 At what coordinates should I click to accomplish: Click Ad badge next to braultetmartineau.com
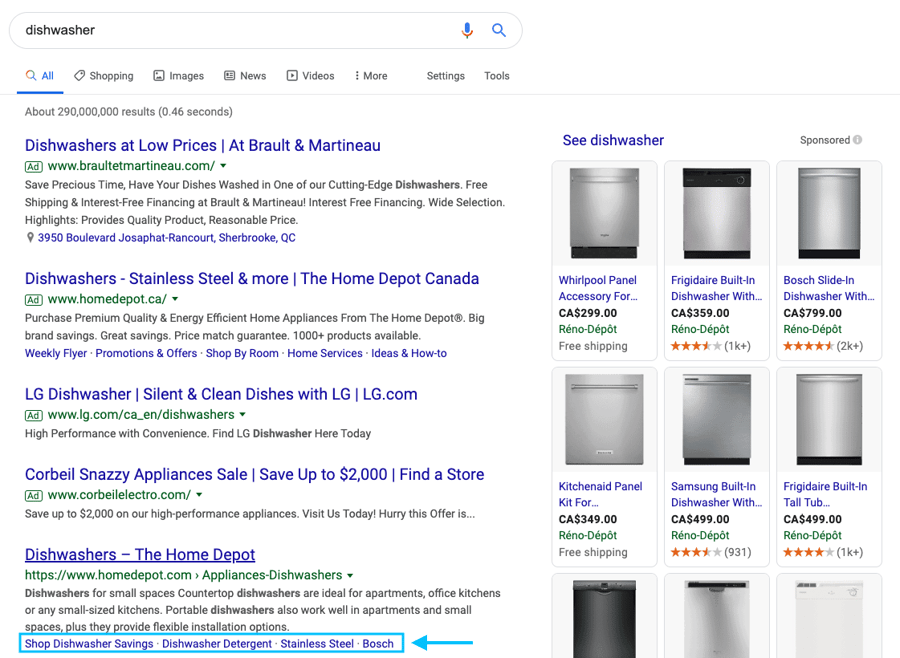point(34,167)
